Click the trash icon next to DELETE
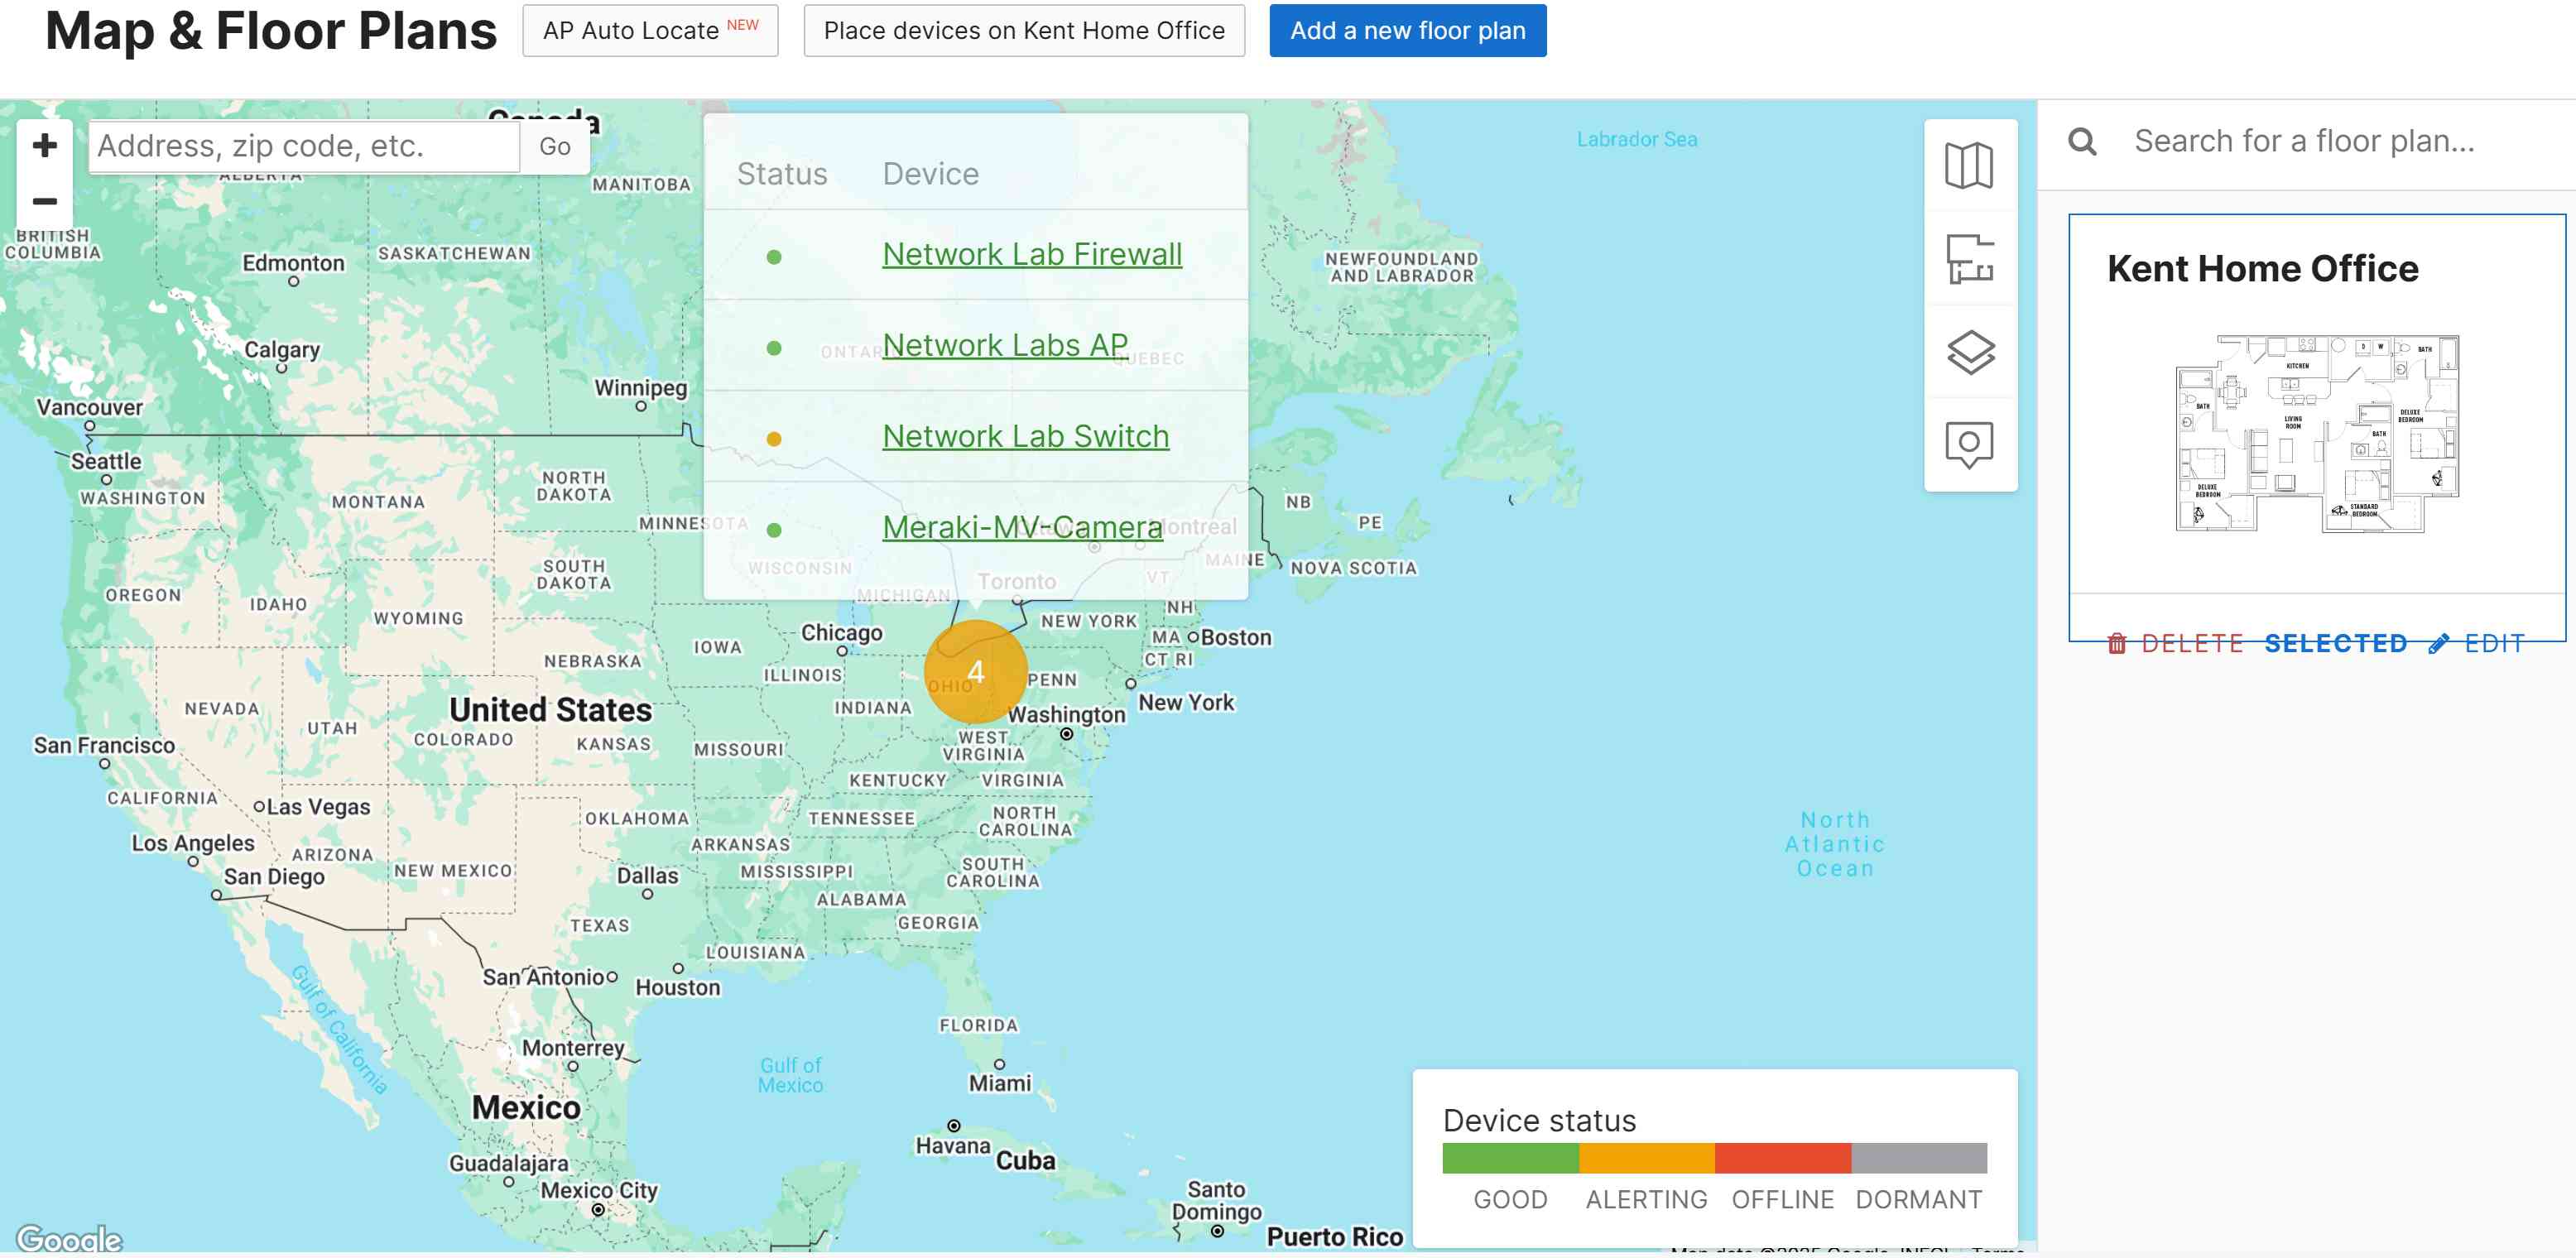The image size is (2576, 1258). 2116,643
